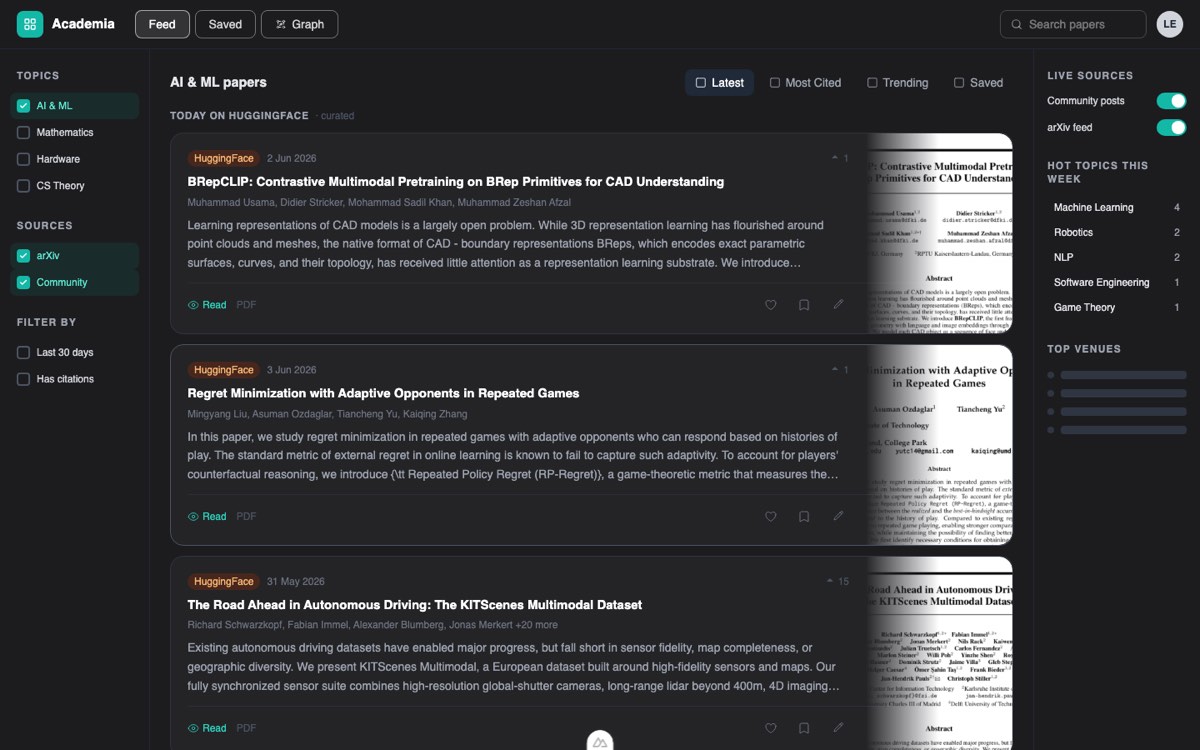Switch to the Saved tab in header

point(225,24)
